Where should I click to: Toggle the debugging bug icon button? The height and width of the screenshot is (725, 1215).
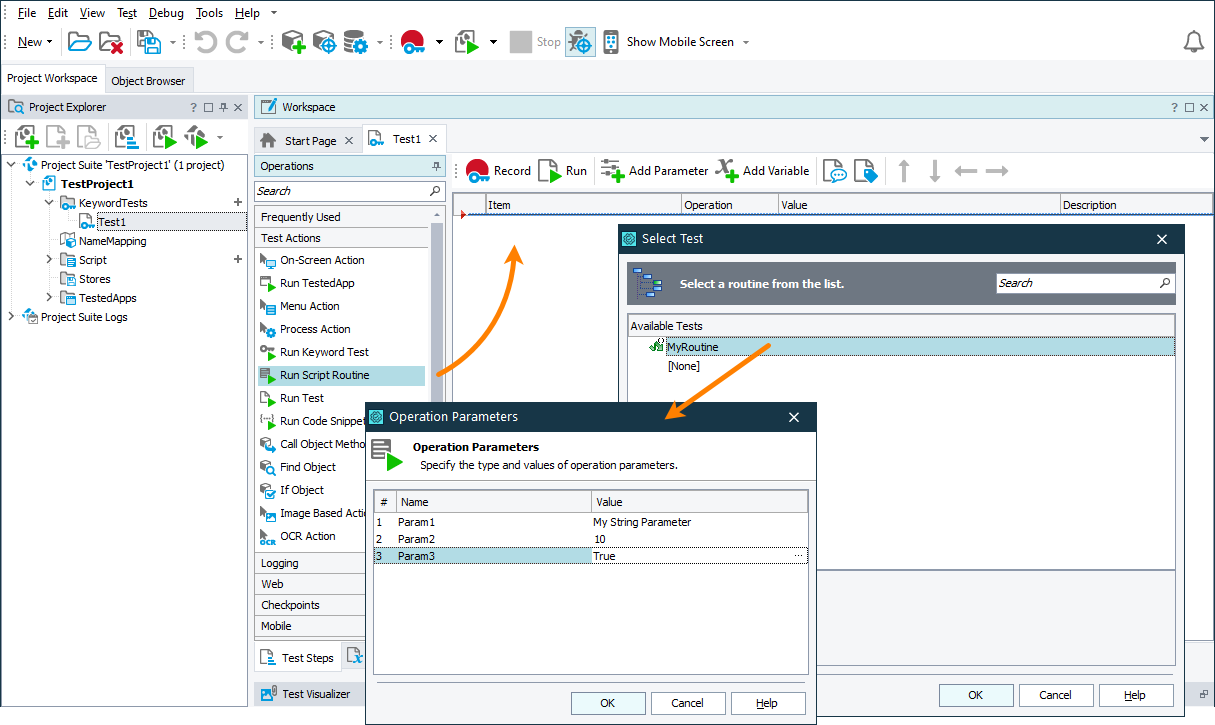pyautogui.click(x=580, y=42)
